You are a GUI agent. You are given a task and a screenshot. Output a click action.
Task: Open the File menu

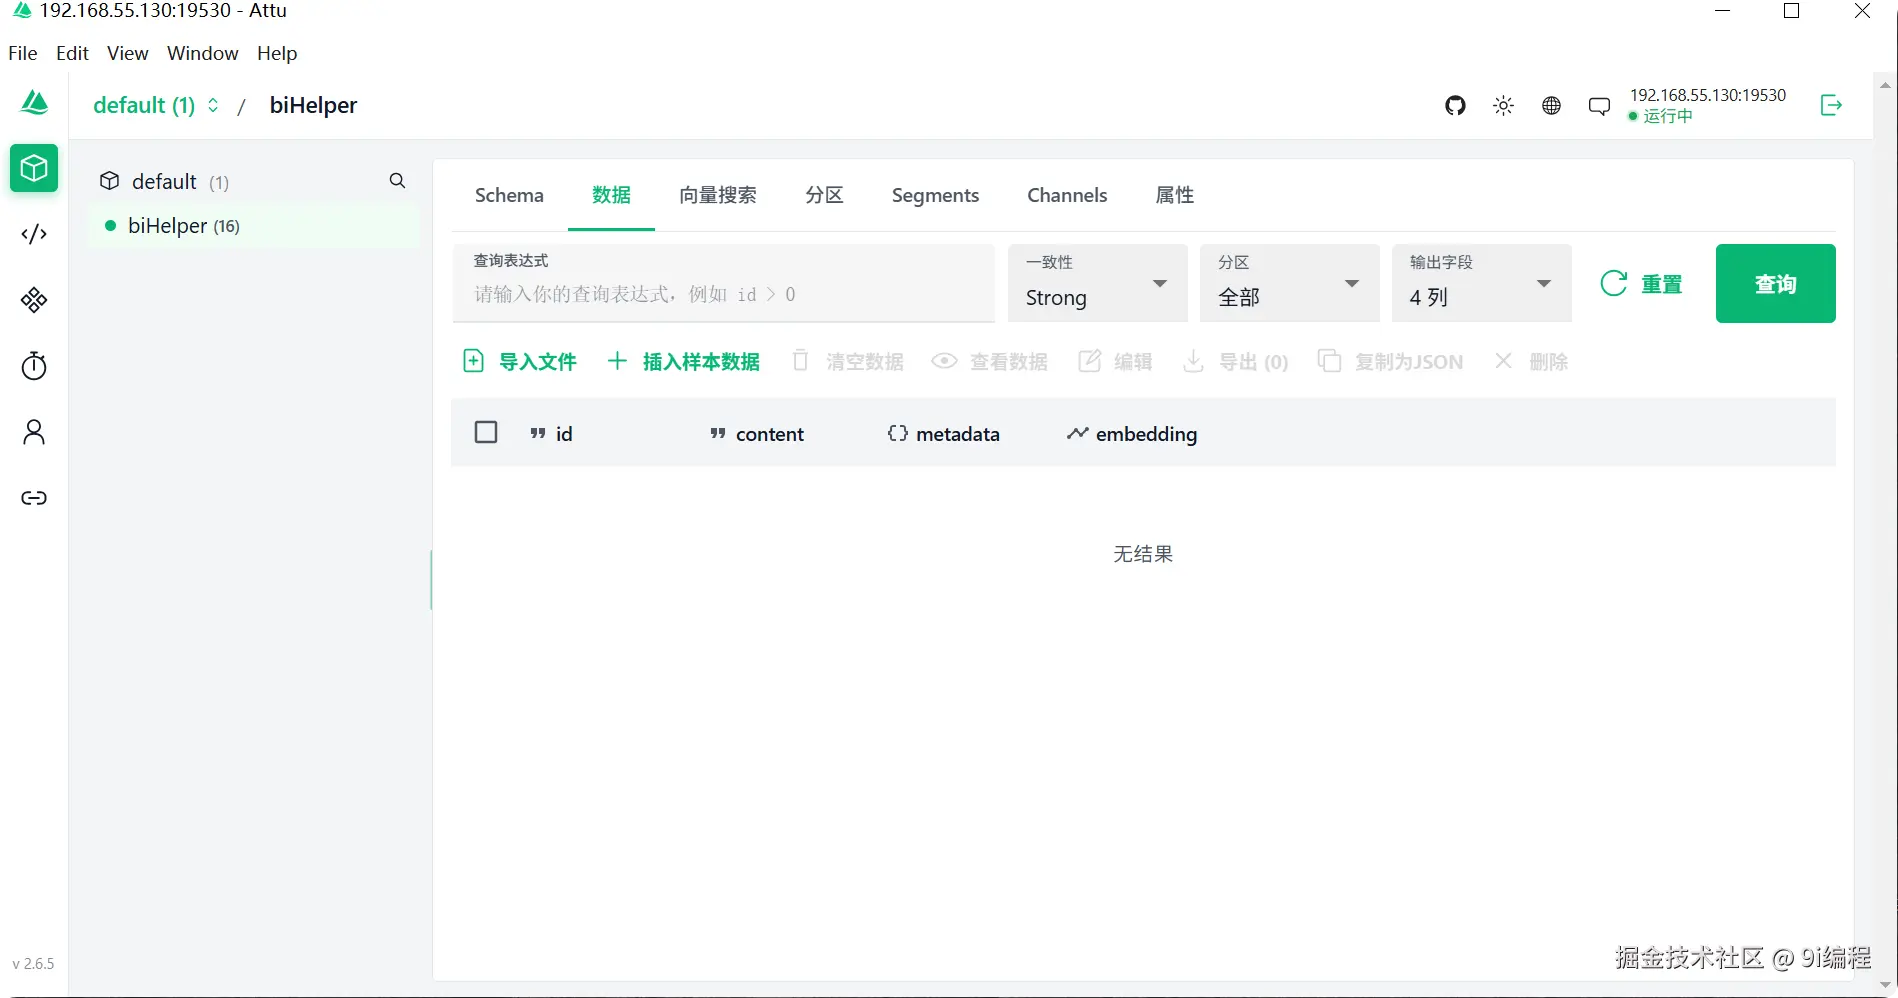23,53
